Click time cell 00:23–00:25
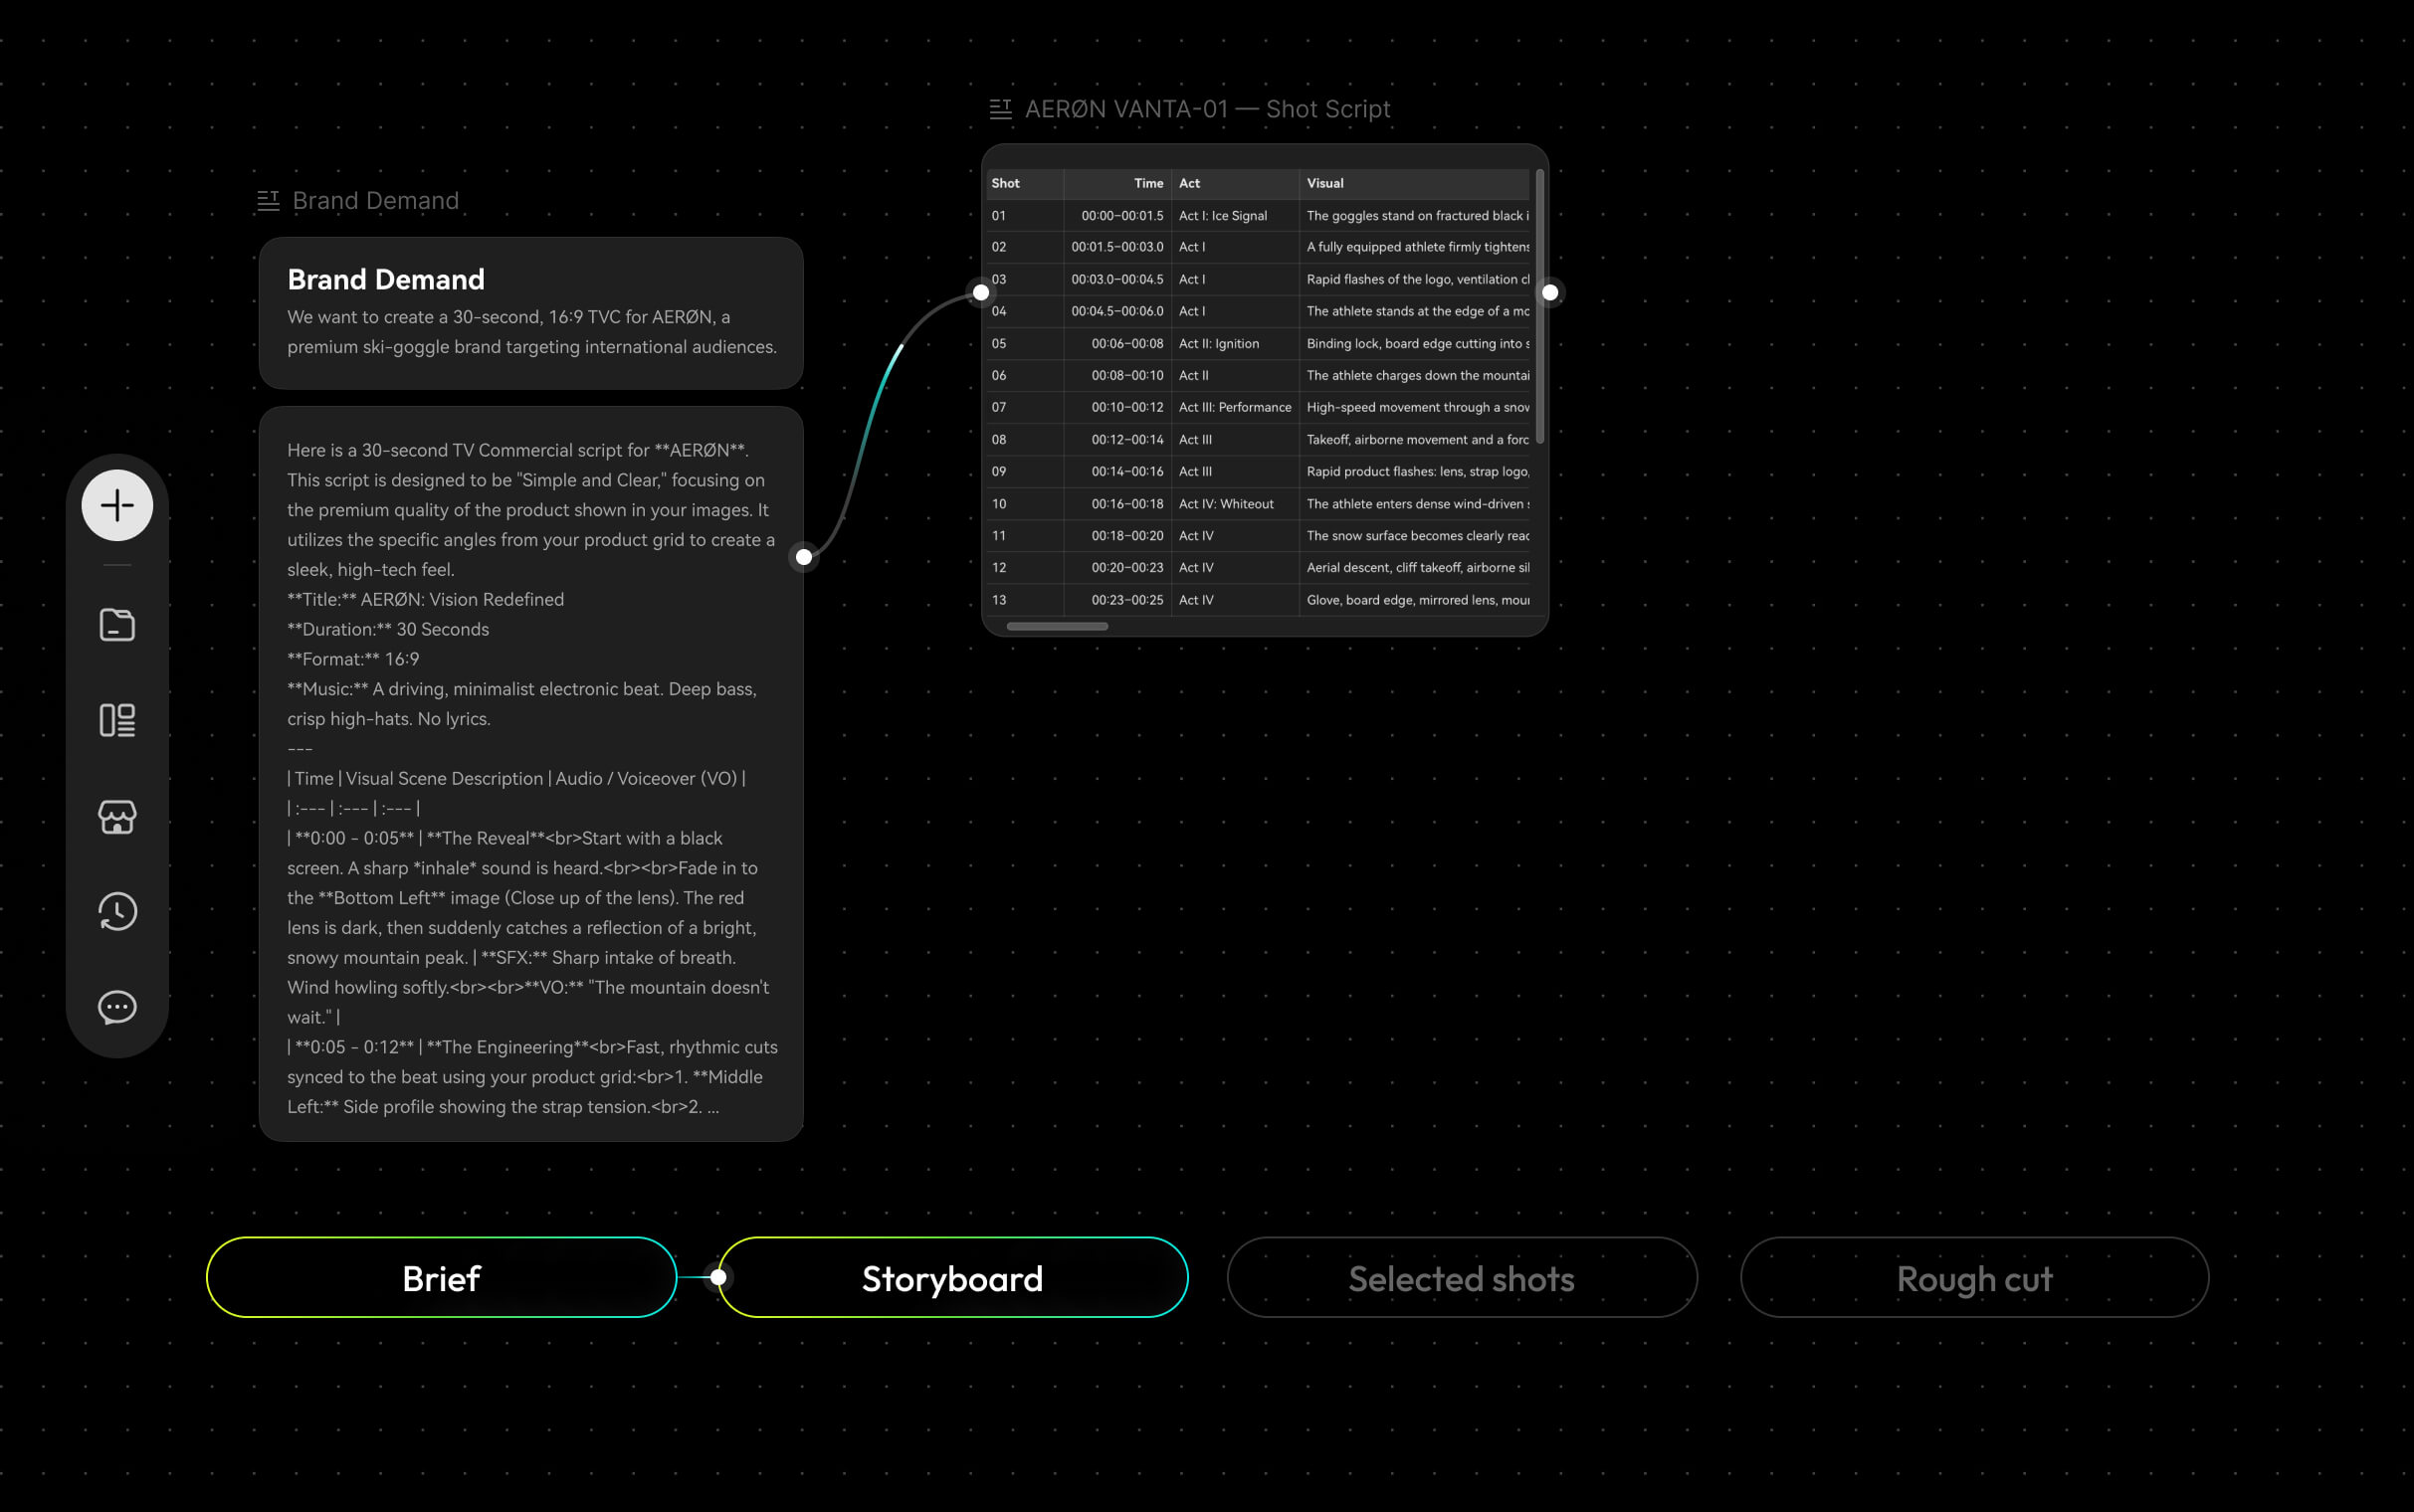Viewport: 2414px width, 1512px height. point(1118,600)
